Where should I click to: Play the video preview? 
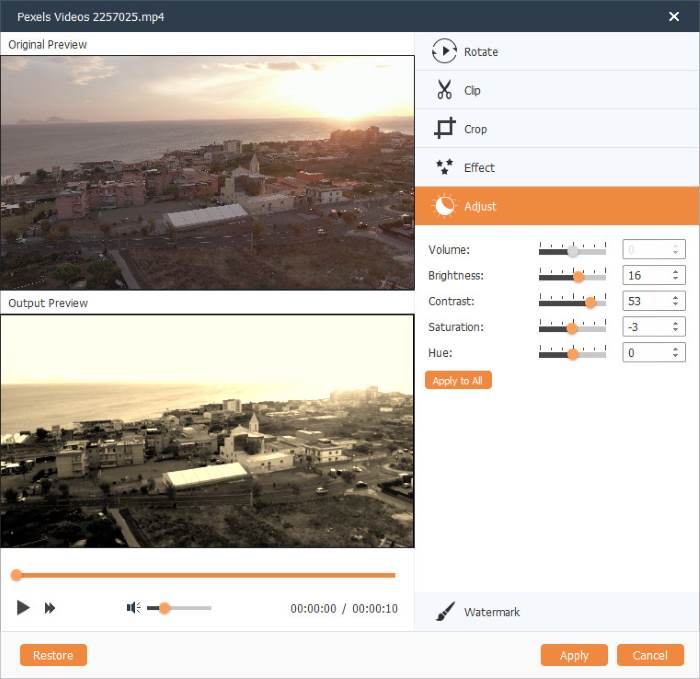pyautogui.click(x=23, y=608)
